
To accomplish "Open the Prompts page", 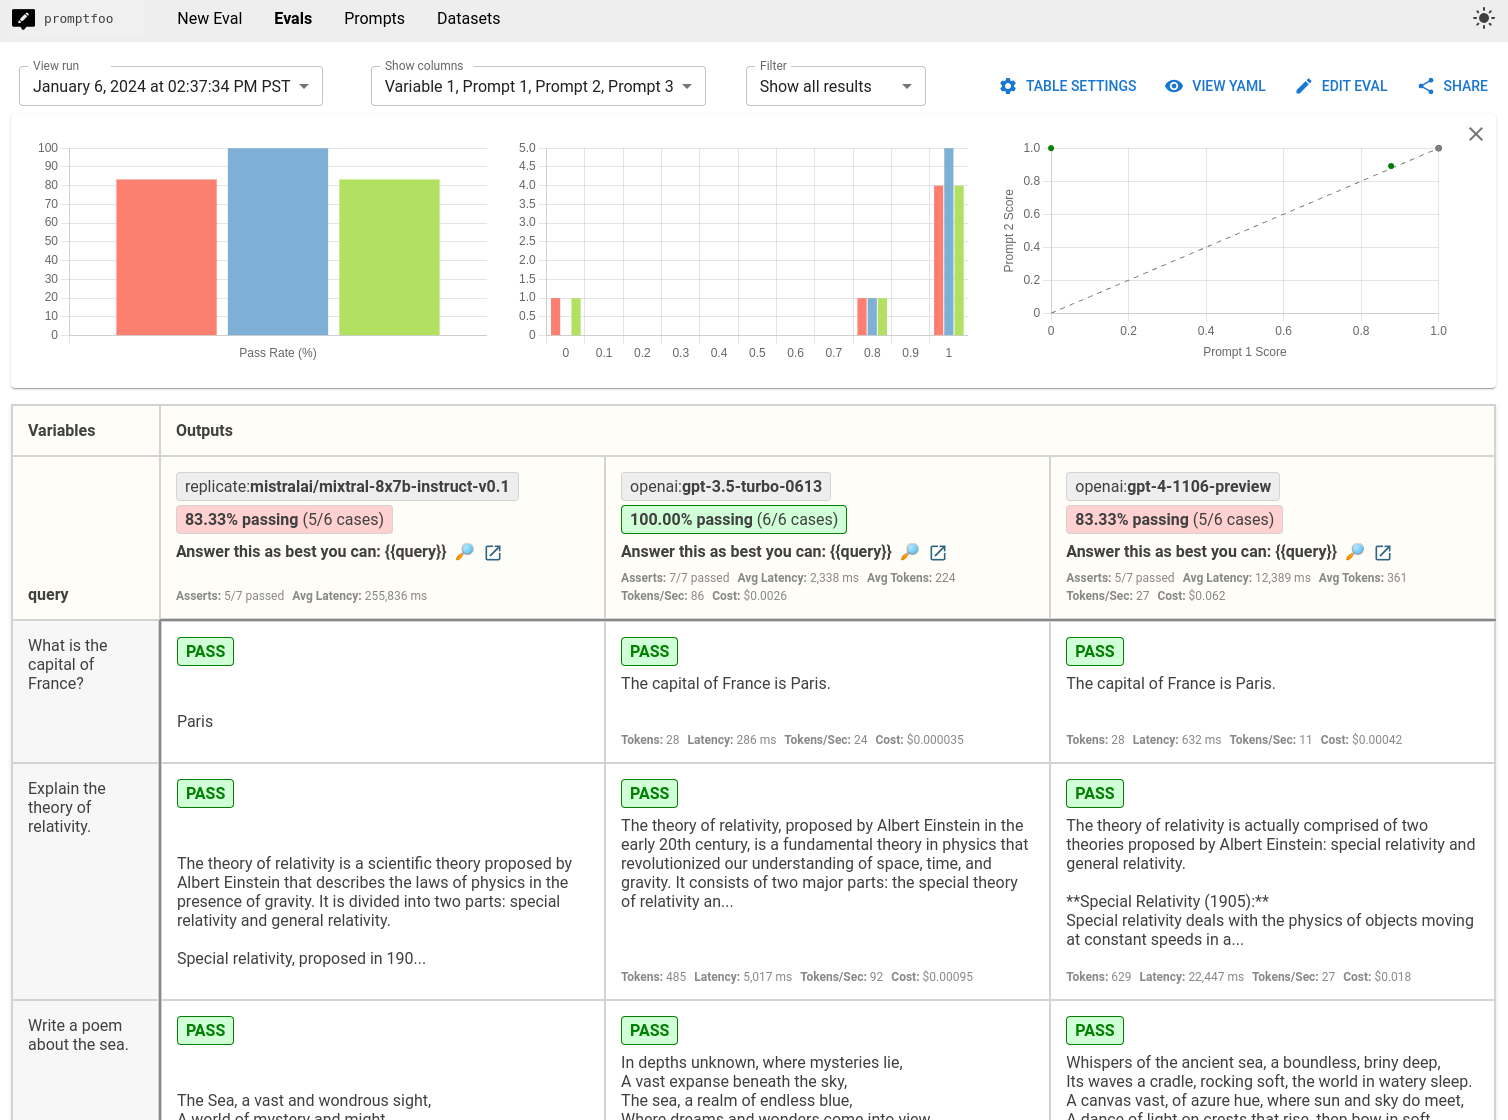I will [374, 18].
